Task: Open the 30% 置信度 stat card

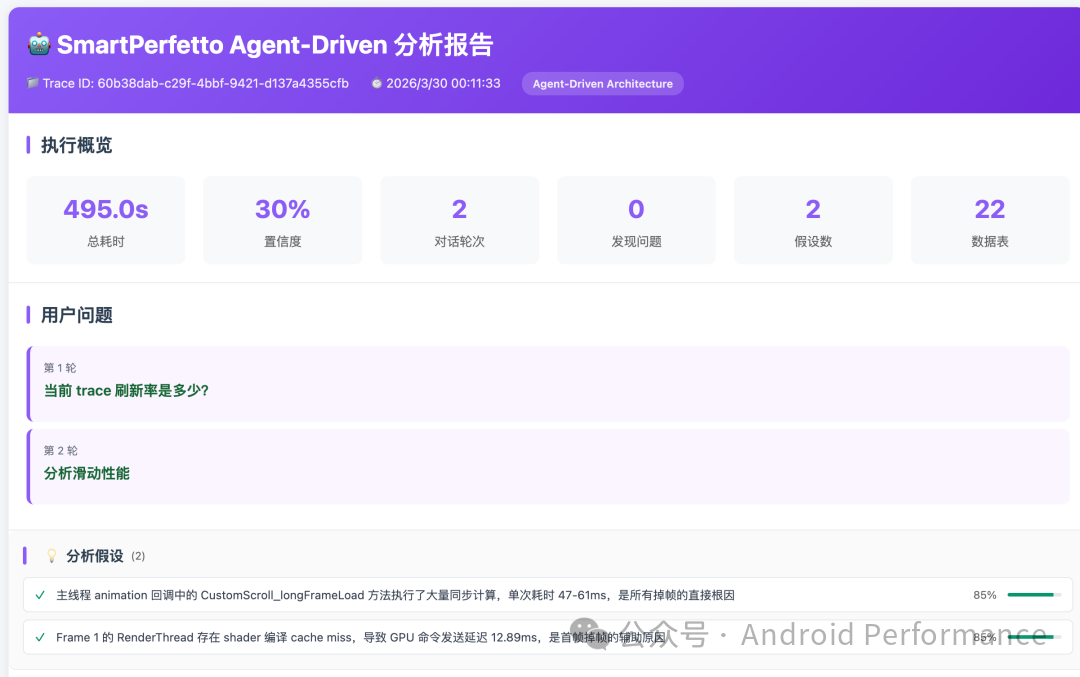Action: point(282,220)
